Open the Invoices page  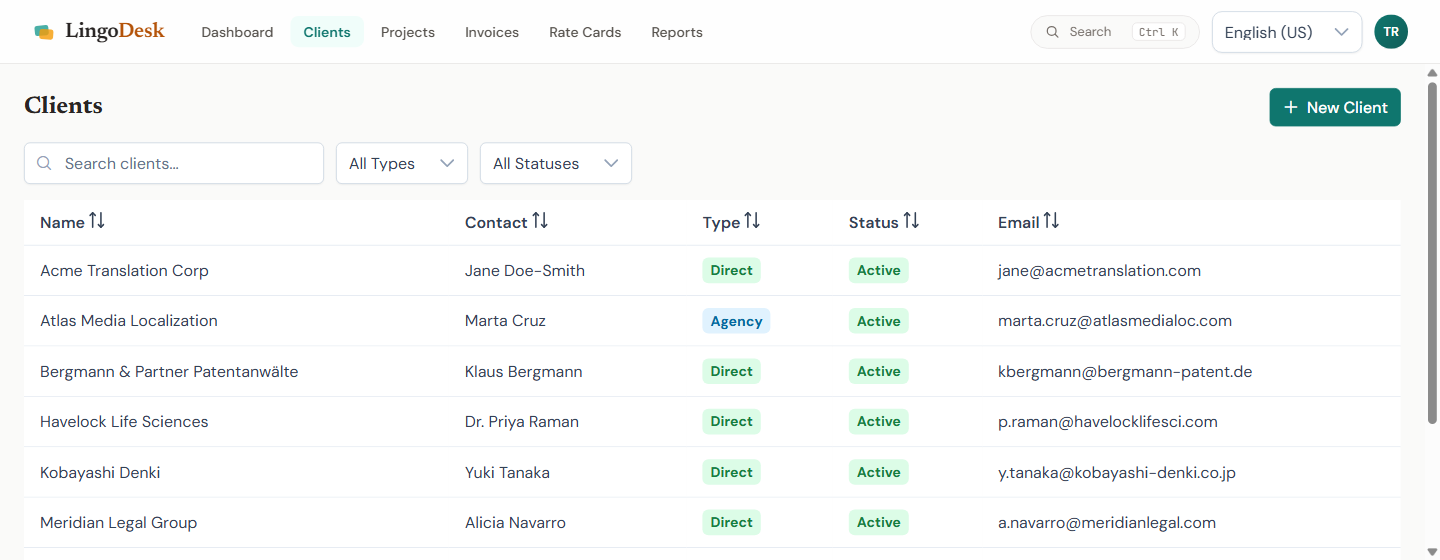click(x=492, y=32)
